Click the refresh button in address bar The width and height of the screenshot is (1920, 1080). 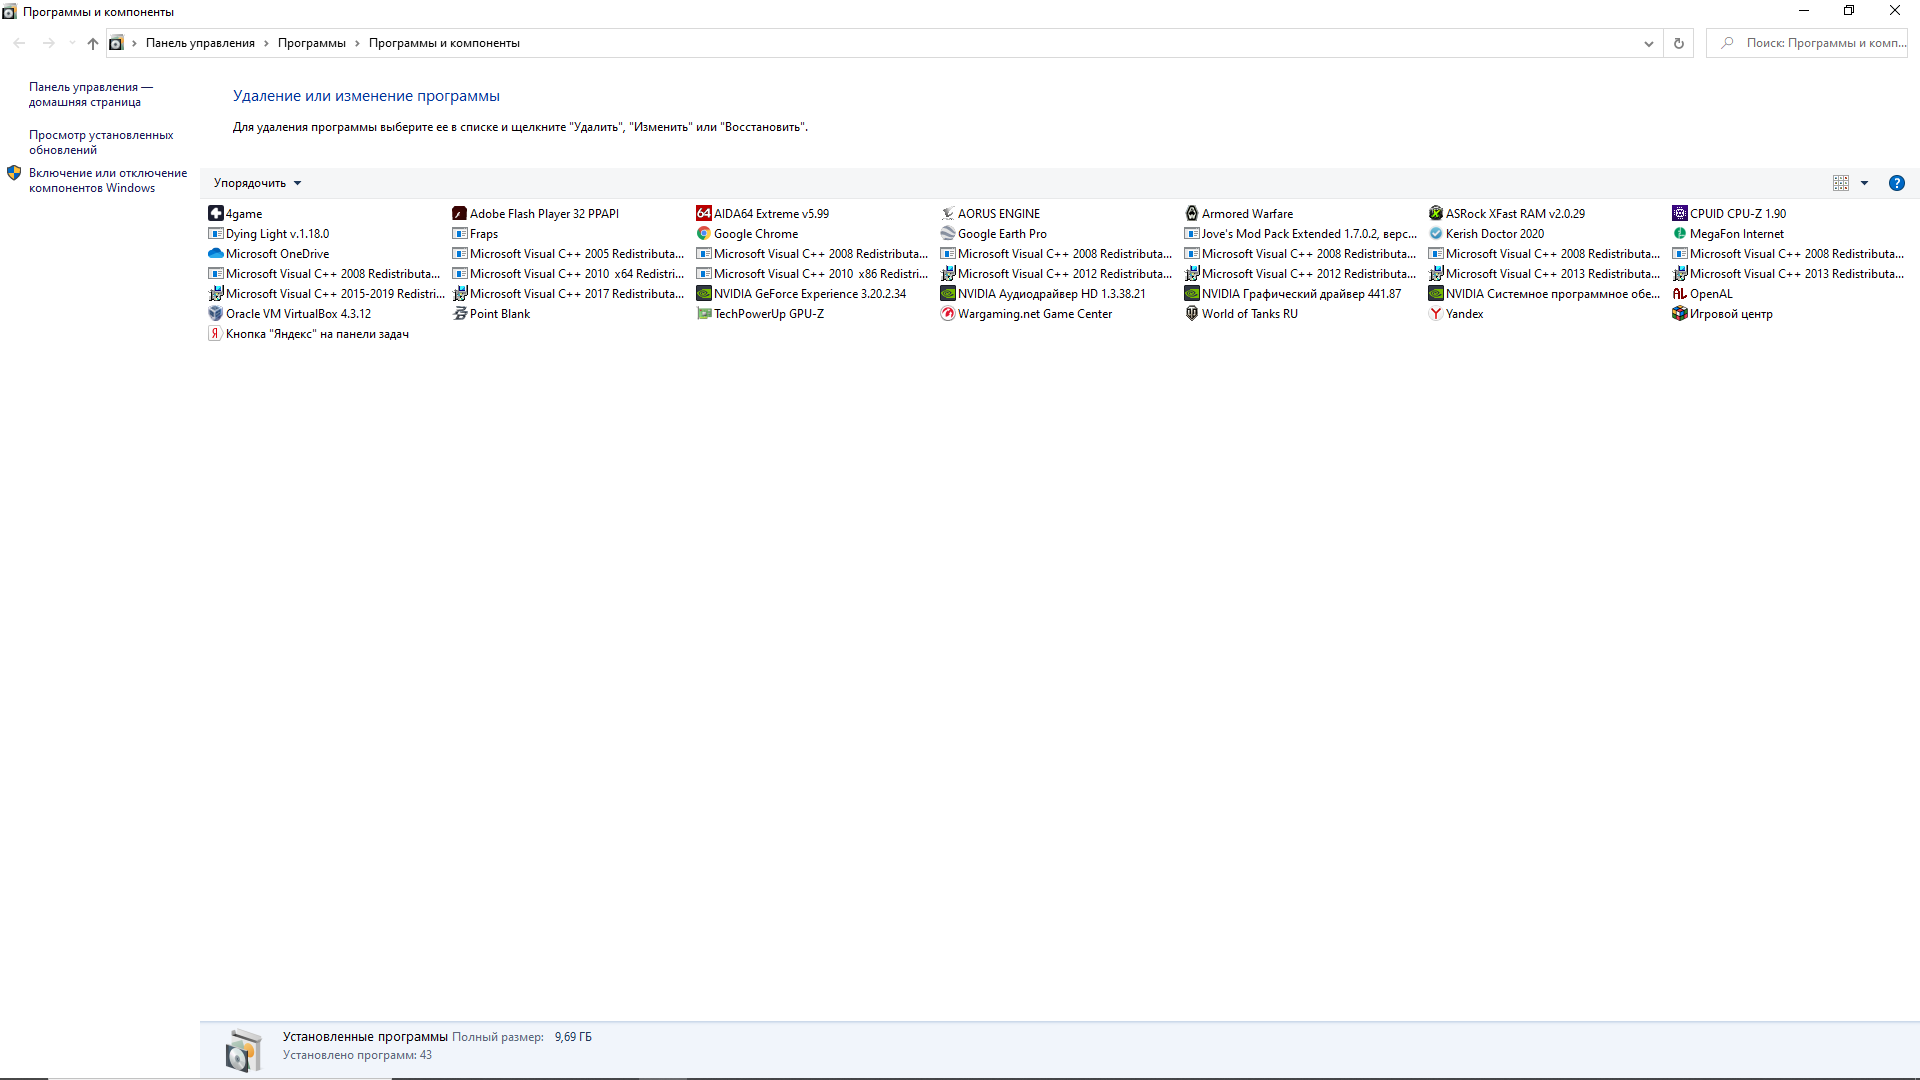[1679, 43]
